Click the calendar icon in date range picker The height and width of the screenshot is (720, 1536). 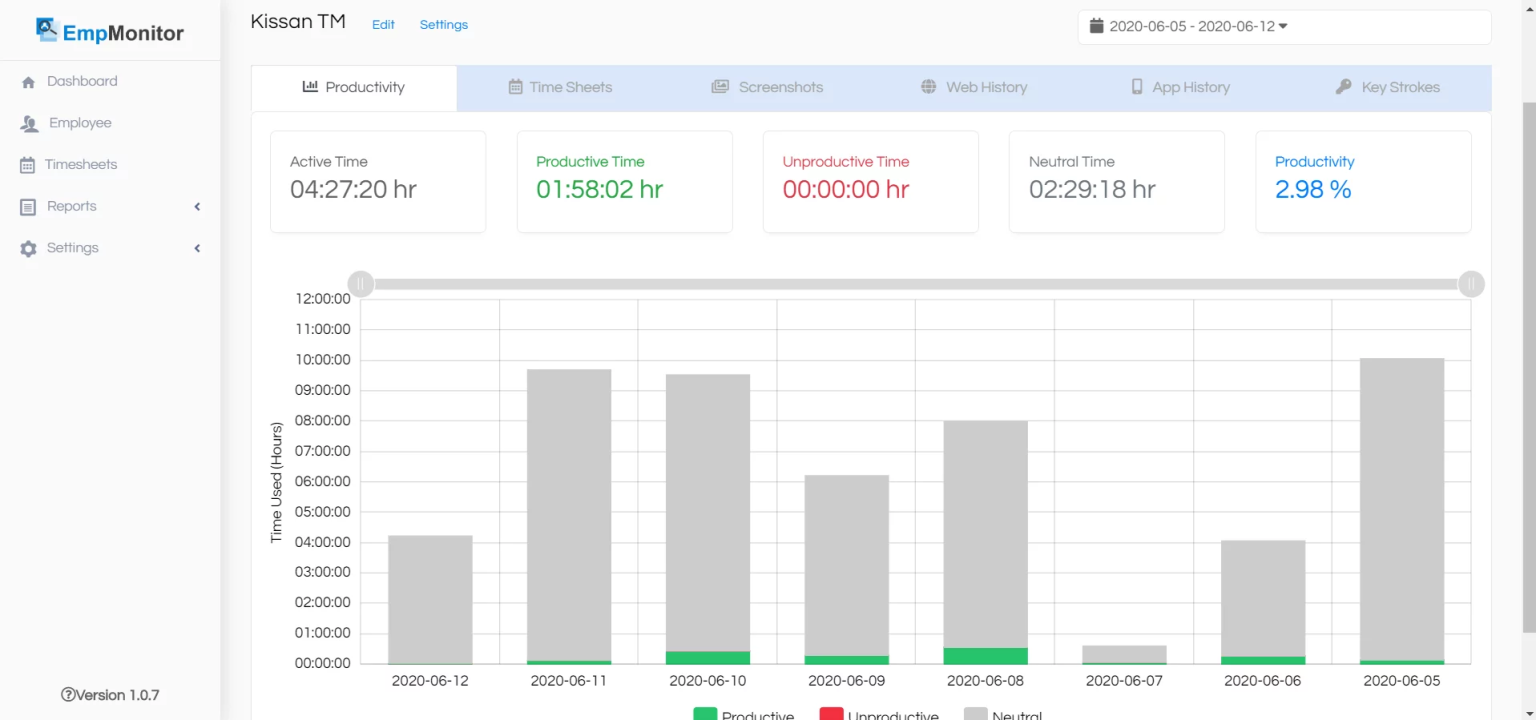[x=1097, y=27]
